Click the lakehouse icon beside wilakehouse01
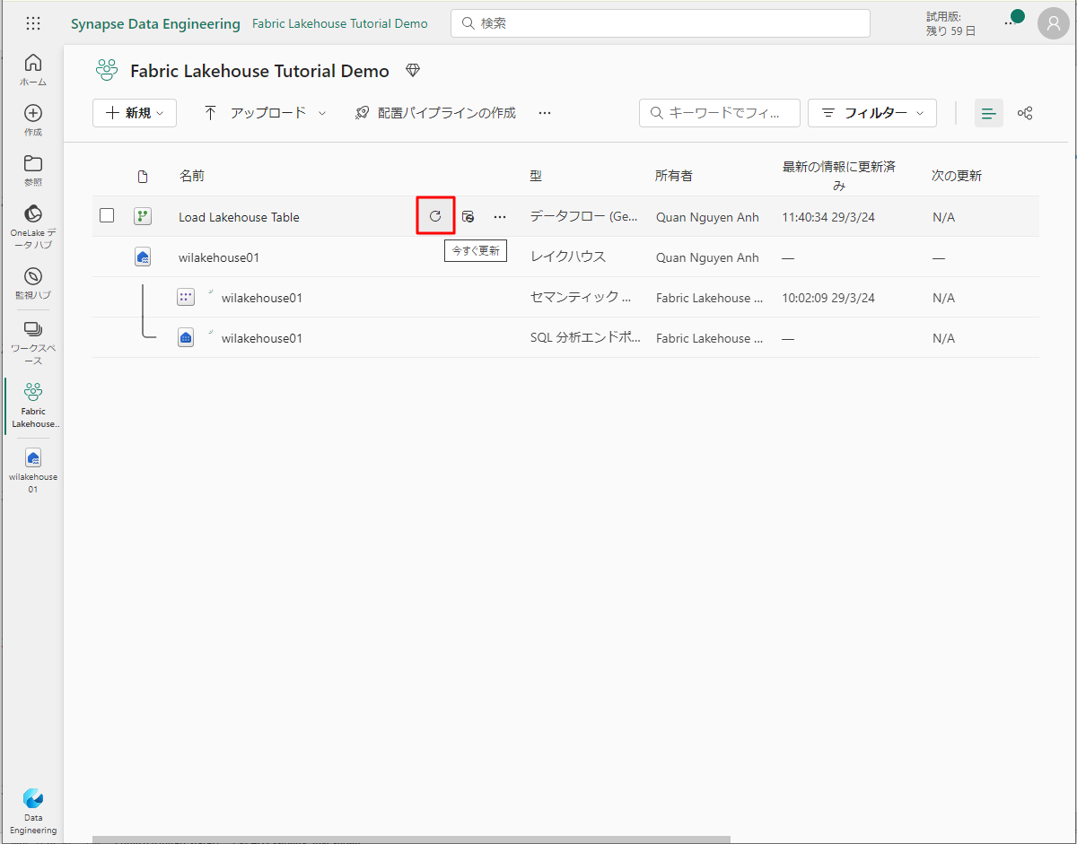The width and height of the screenshot is (1077, 844). (x=142, y=257)
